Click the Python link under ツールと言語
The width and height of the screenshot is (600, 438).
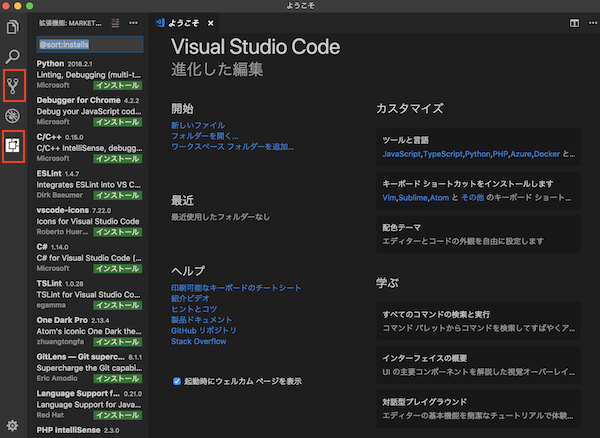click(x=478, y=154)
